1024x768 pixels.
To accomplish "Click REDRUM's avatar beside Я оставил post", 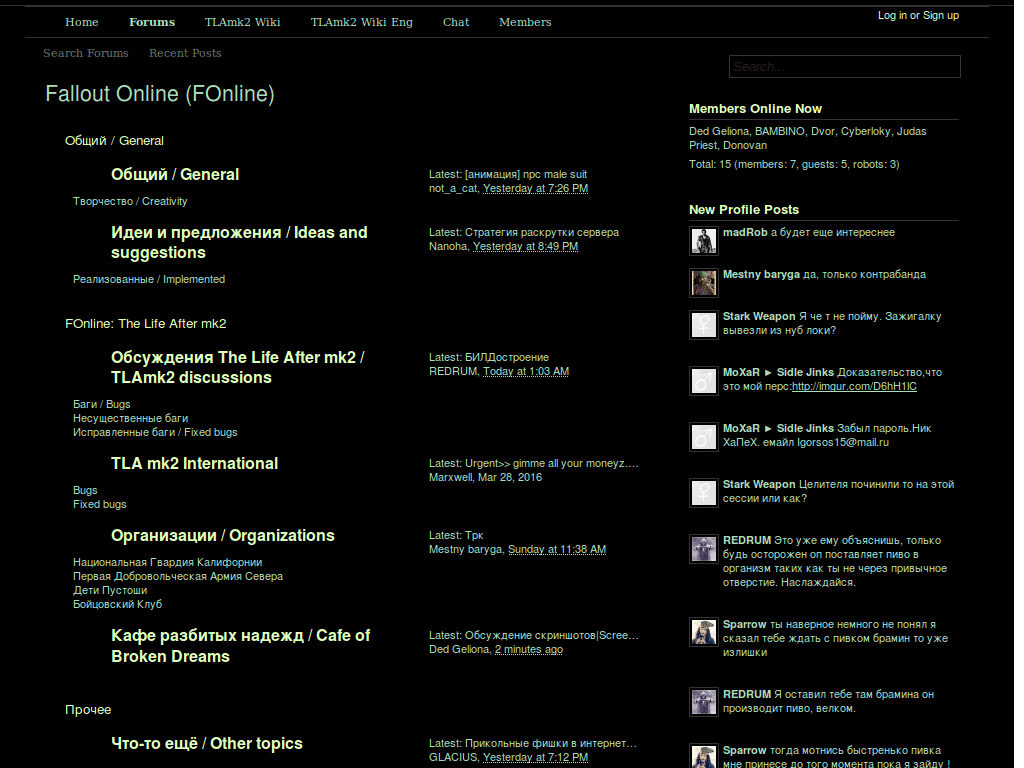I will click(703, 703).
